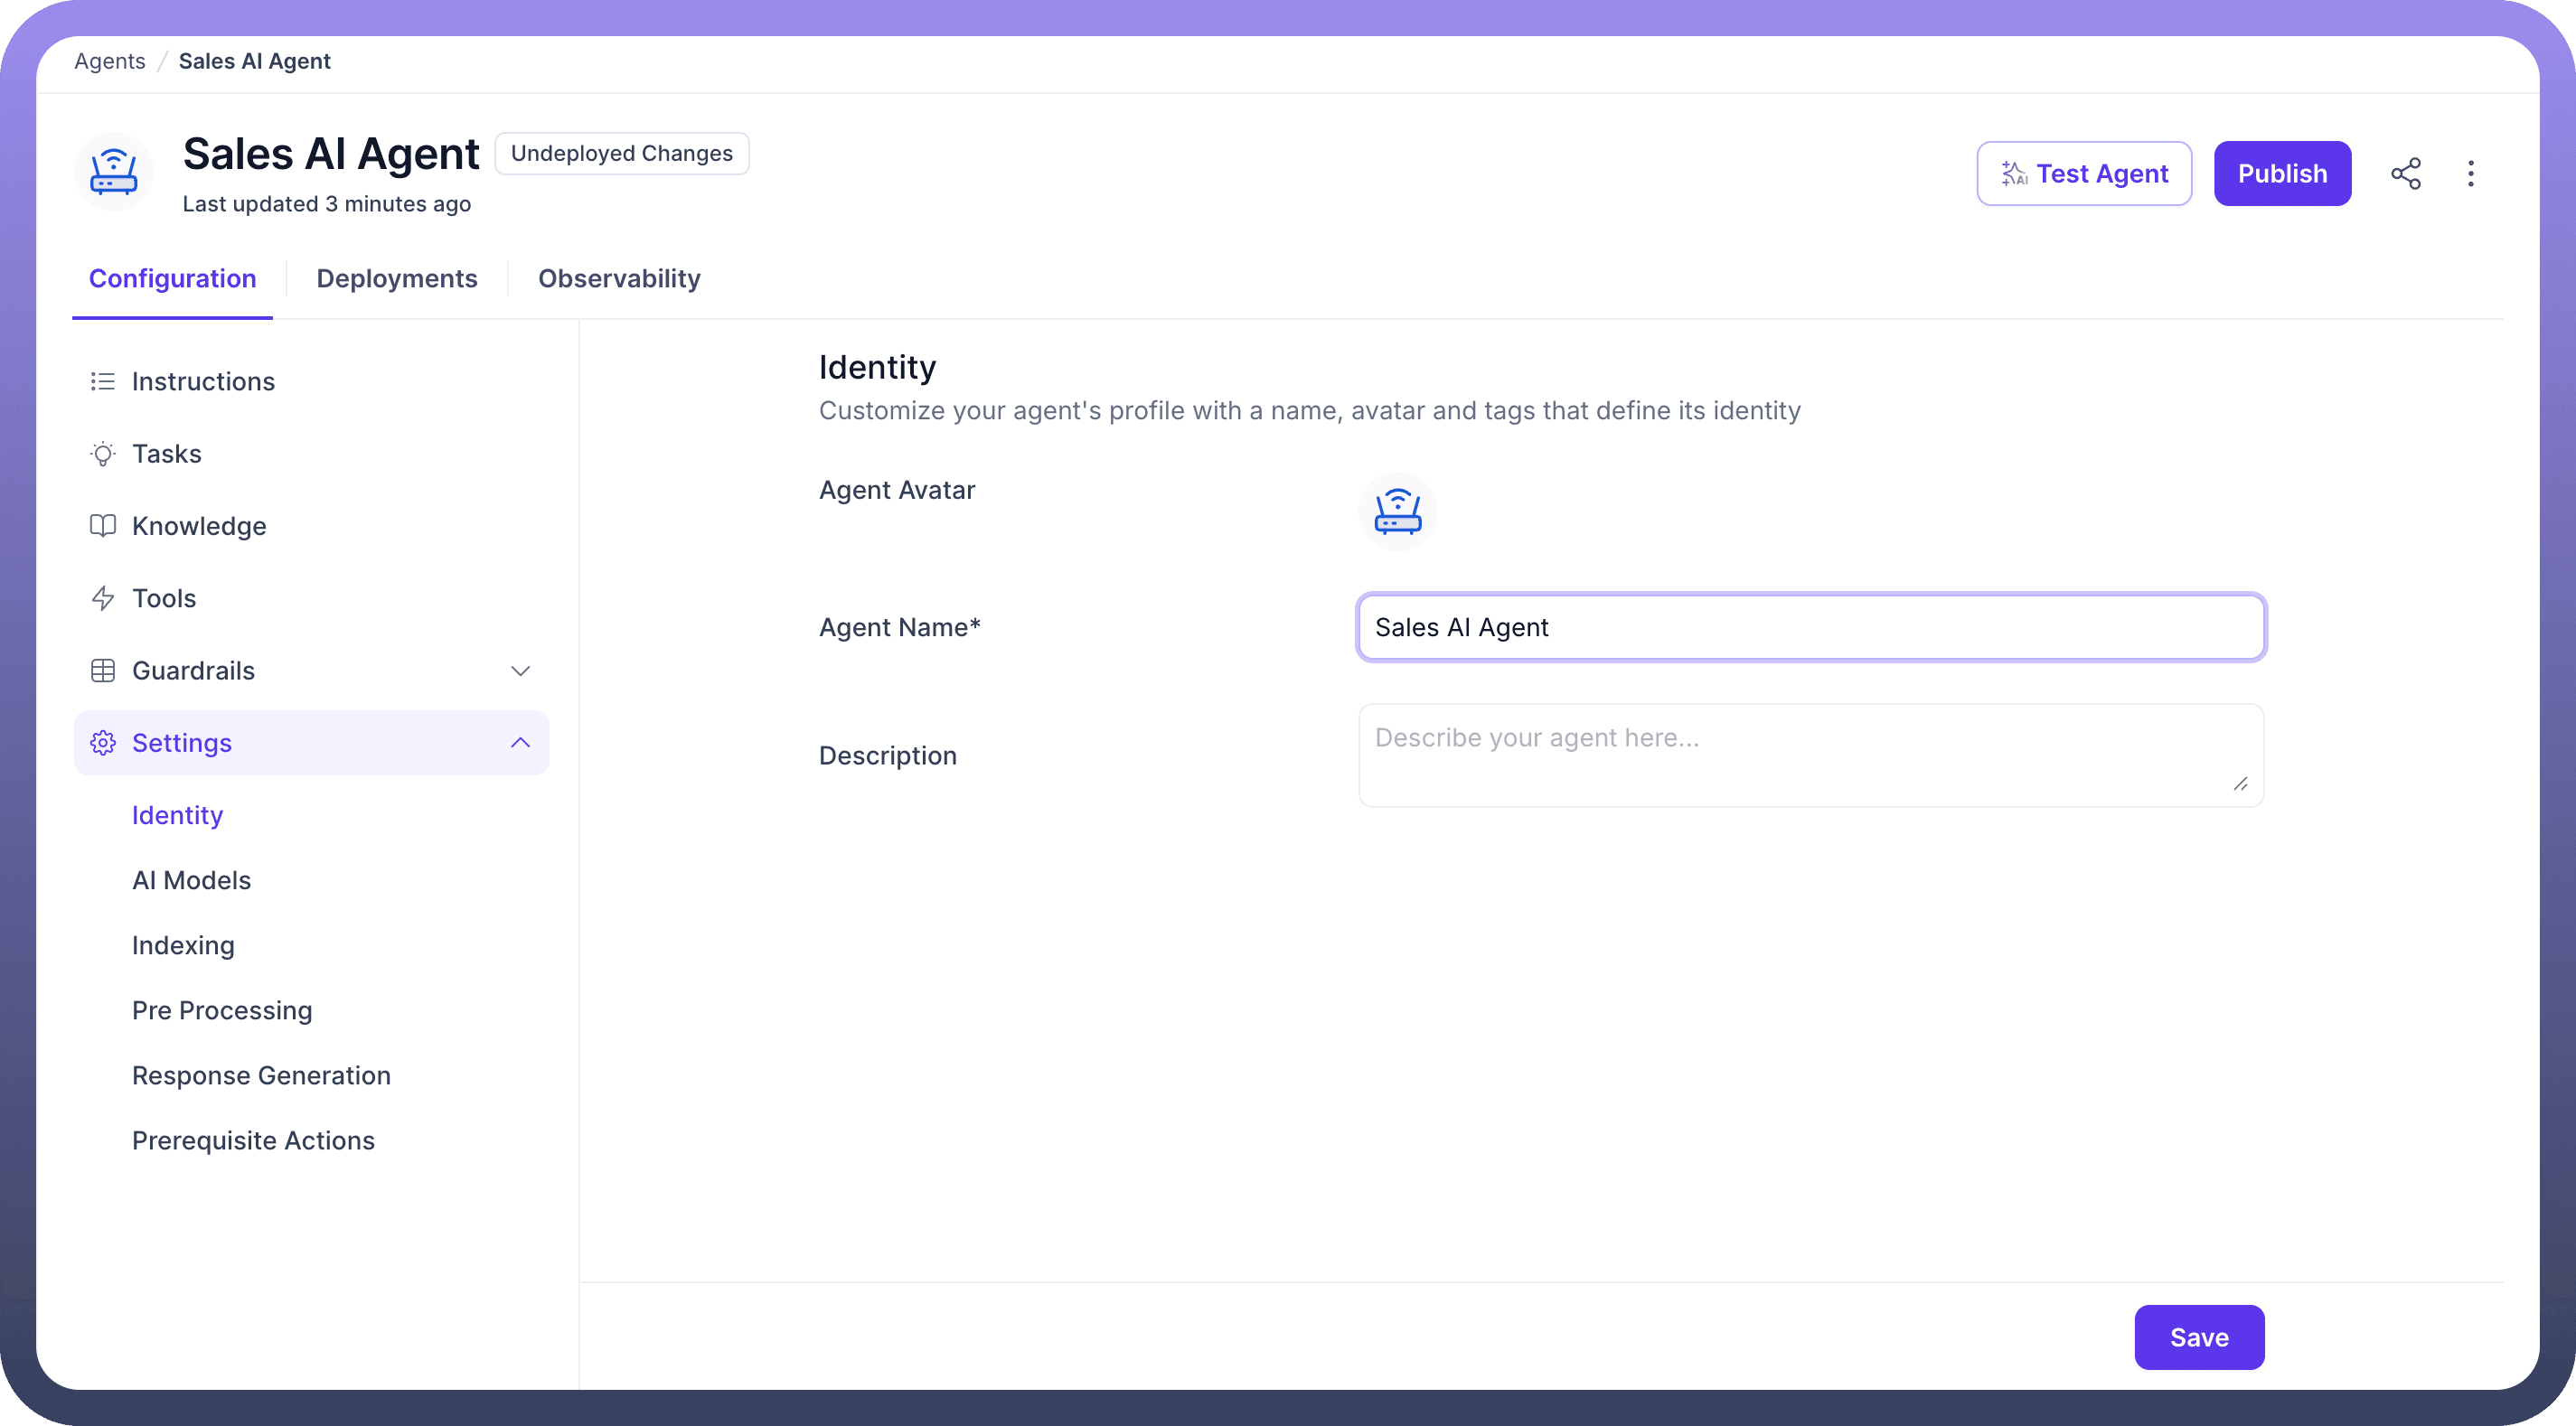Select AI Models under Settings

coord(191,880)
